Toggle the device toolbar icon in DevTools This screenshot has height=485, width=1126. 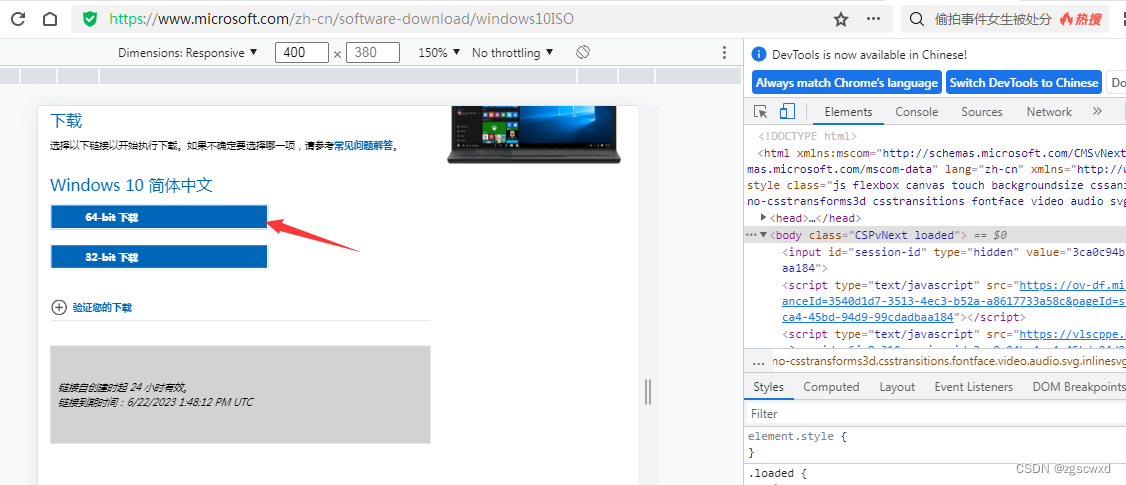(788, 111)
